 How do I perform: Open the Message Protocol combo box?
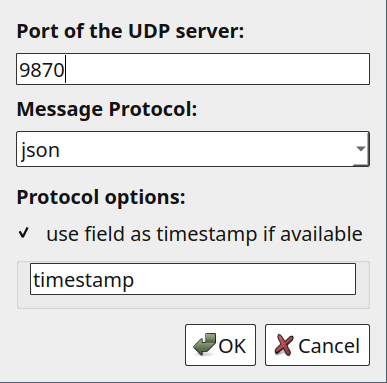pyautogui.click(x=193, y=149)
